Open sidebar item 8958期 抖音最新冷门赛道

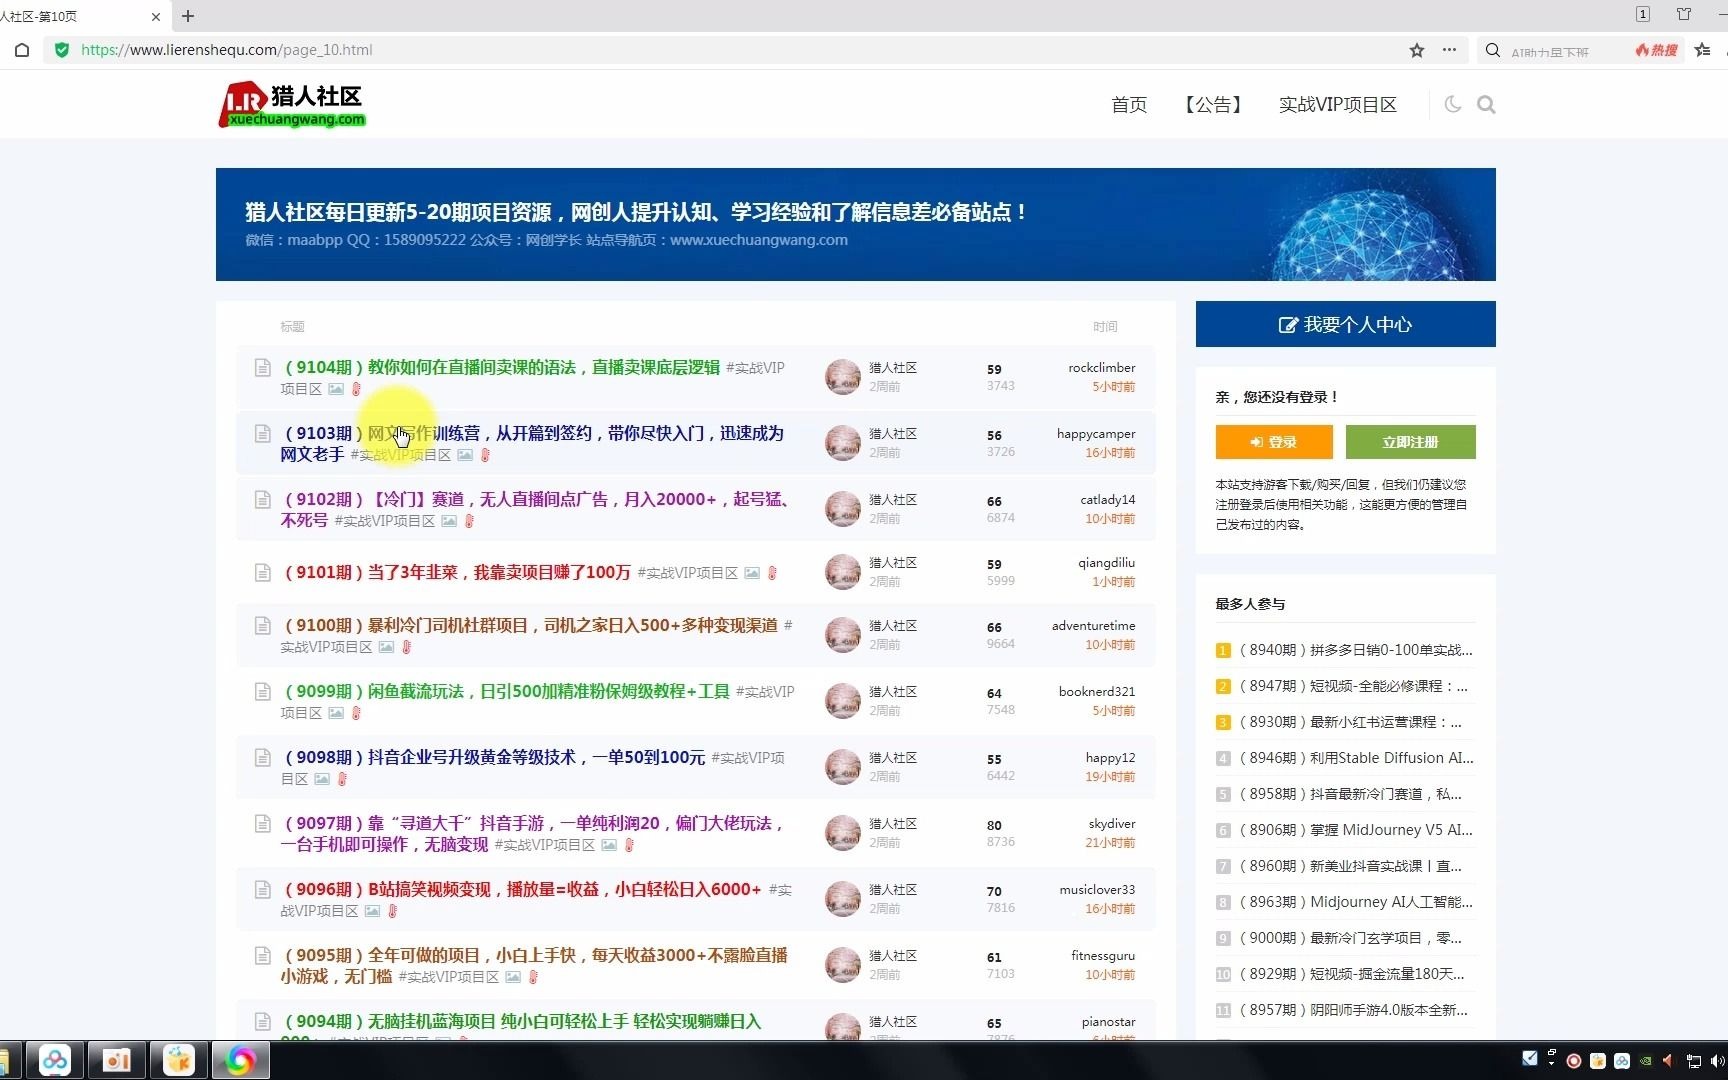(1351, 794)
